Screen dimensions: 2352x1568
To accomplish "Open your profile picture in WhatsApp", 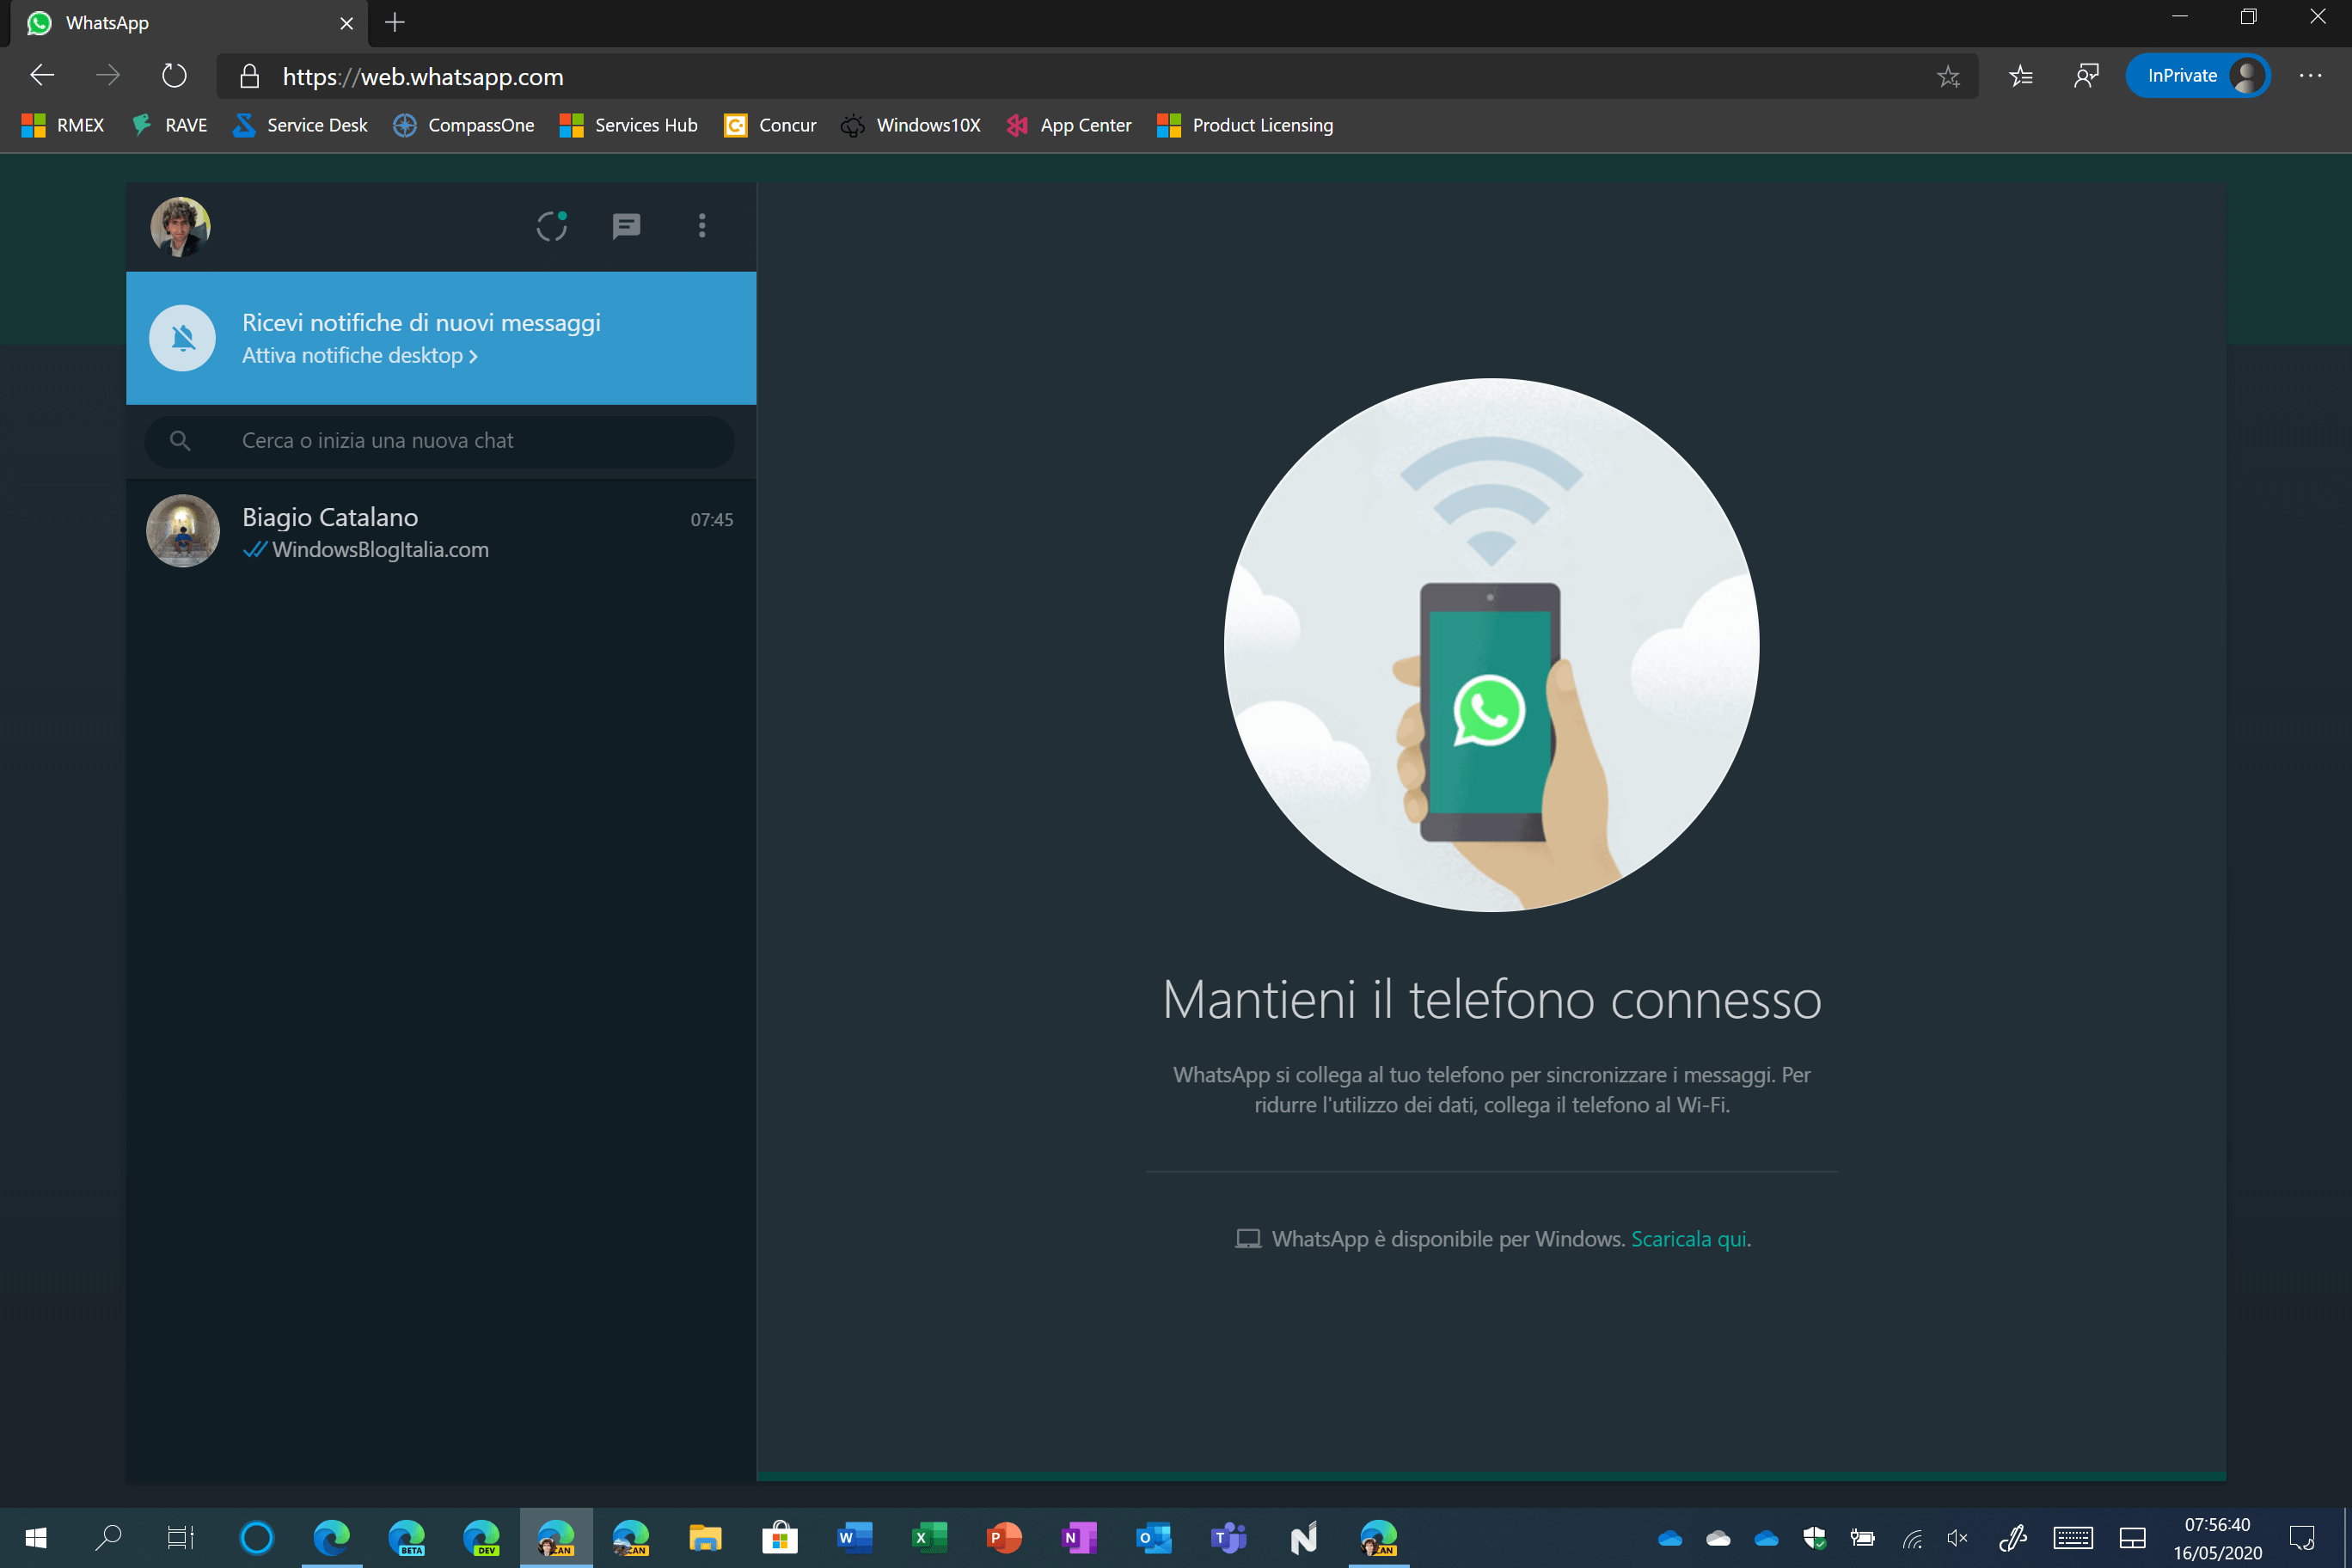I will pyautogui.click(x=180, y=226).
